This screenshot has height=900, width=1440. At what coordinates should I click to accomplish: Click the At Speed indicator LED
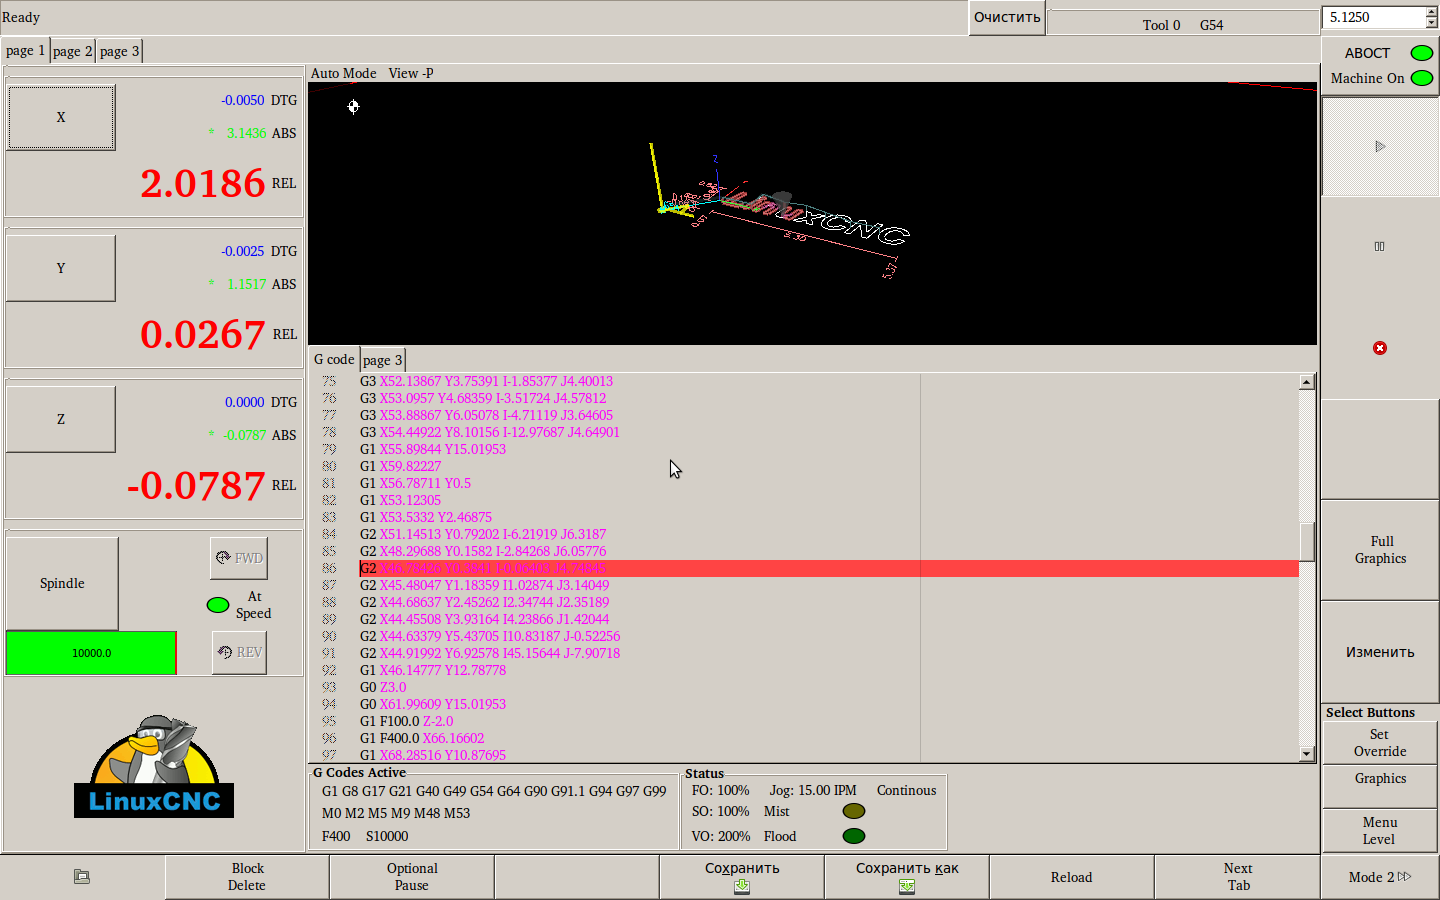[217, 605]
